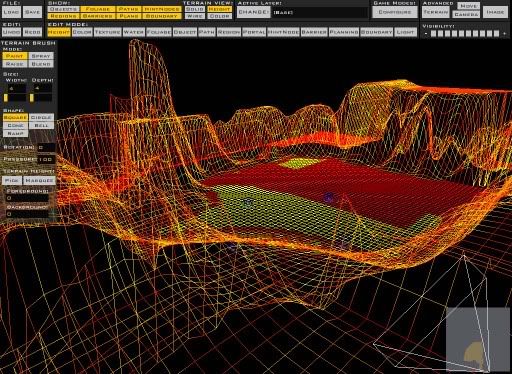Click the Undo button
The height and width of the screenshot is (374, 512).
pos(11,32)
